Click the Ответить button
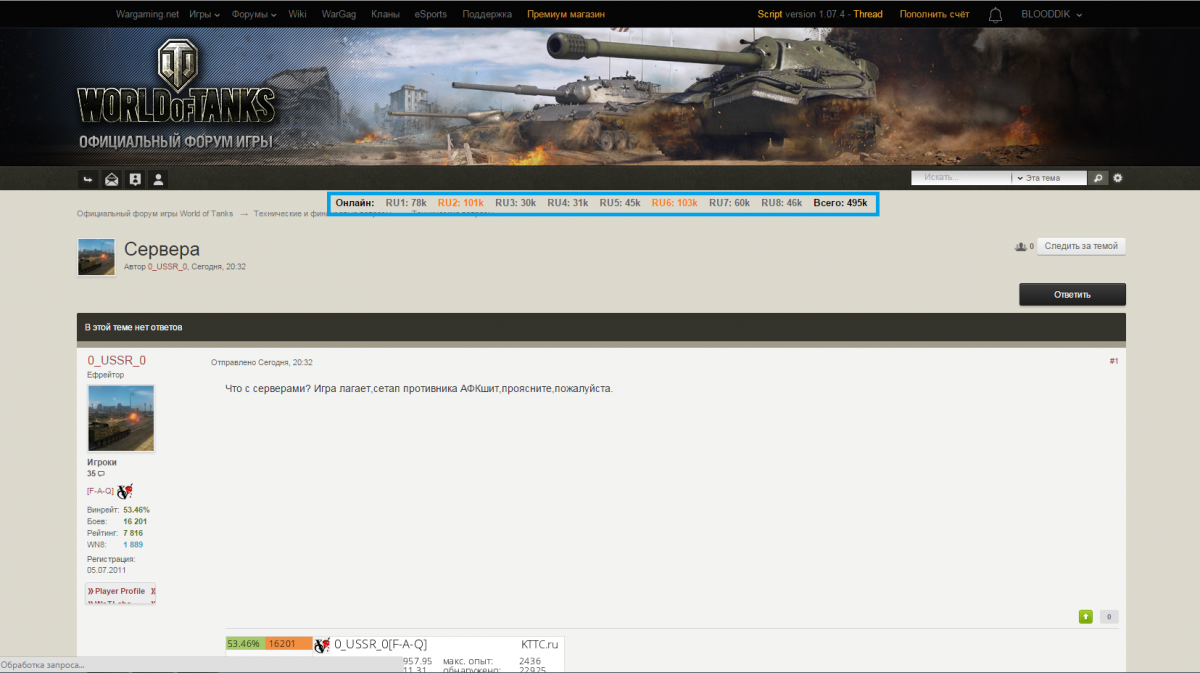The width and height of the screenshot is (1200, 673). (1072, 295)
